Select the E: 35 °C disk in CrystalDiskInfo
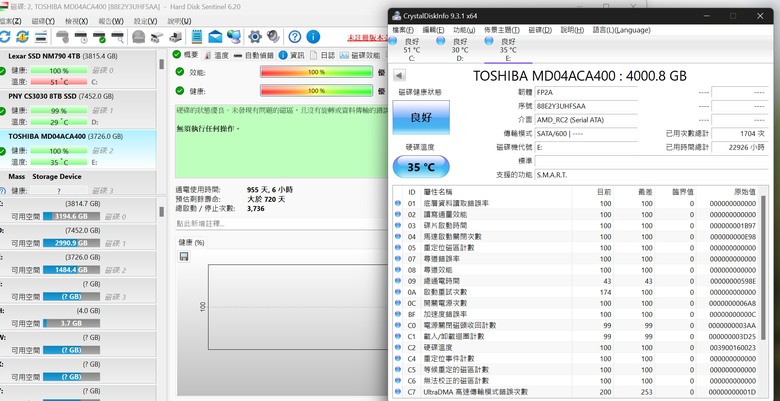Screen dimensions: 780x401 (507, 50)
